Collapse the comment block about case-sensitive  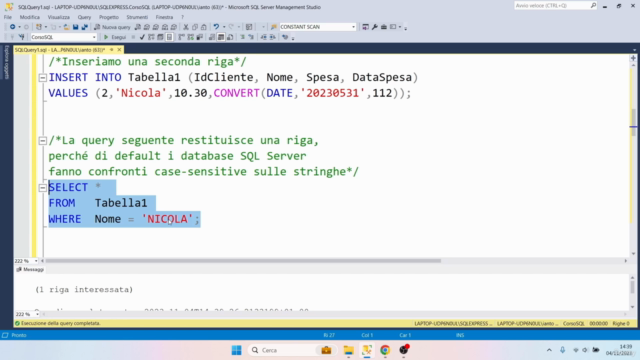[42, 141]
